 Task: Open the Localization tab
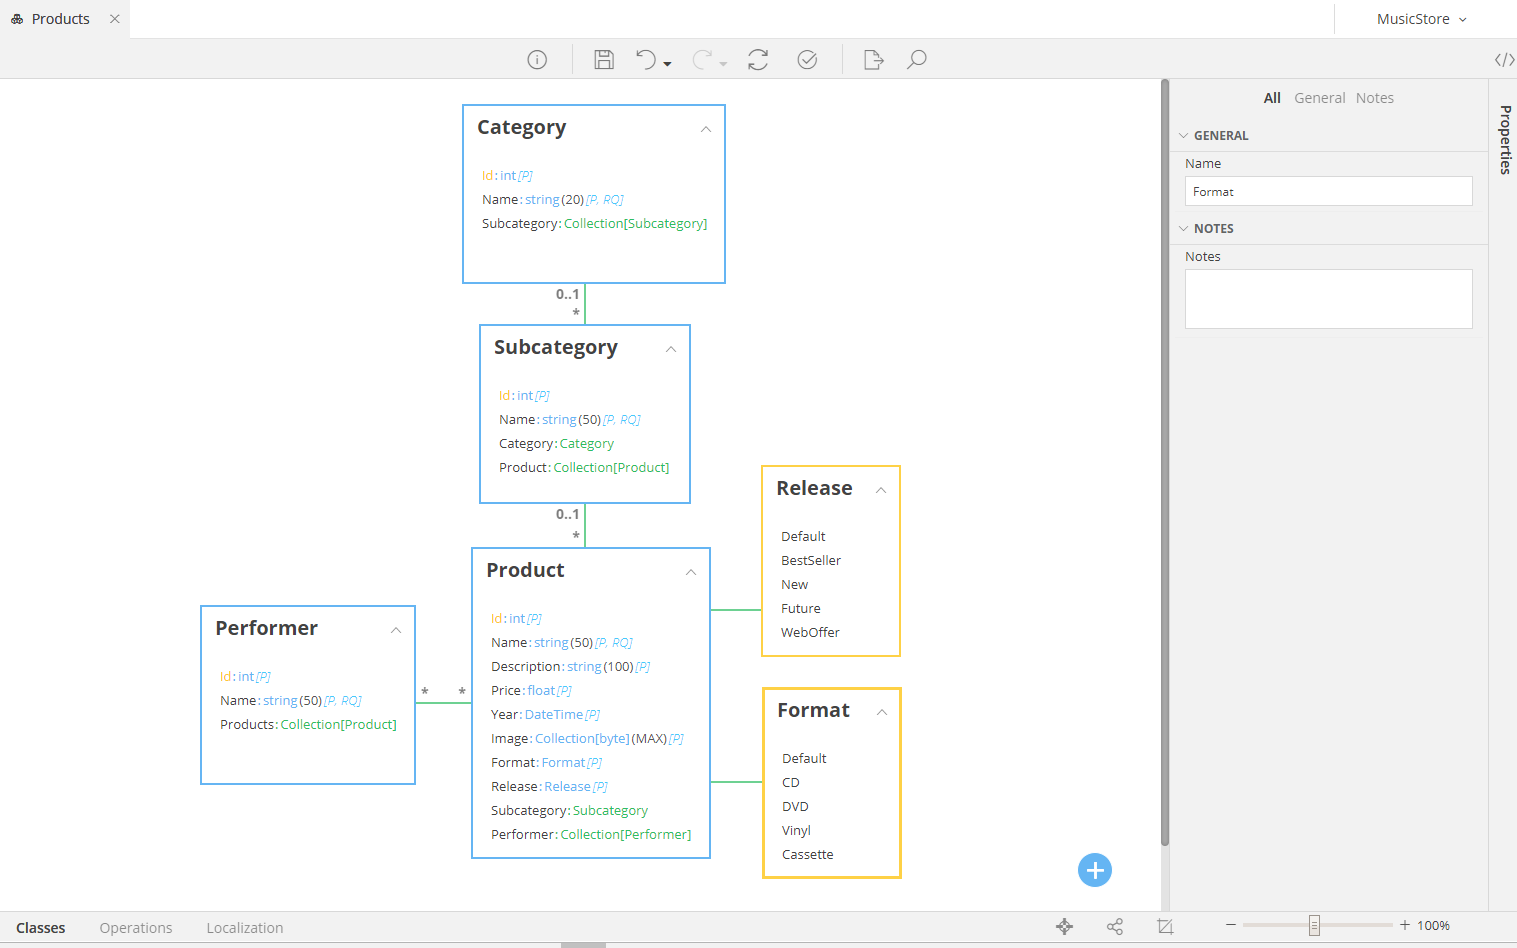tap(245, 928)
